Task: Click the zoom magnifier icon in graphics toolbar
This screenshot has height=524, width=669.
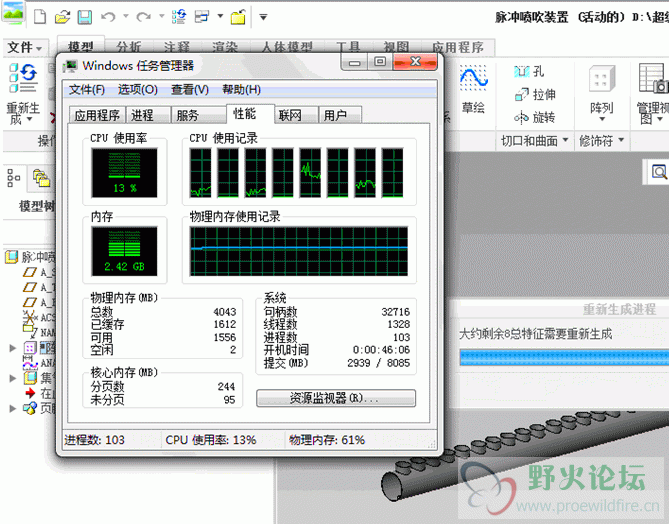Action: (659, 172)
